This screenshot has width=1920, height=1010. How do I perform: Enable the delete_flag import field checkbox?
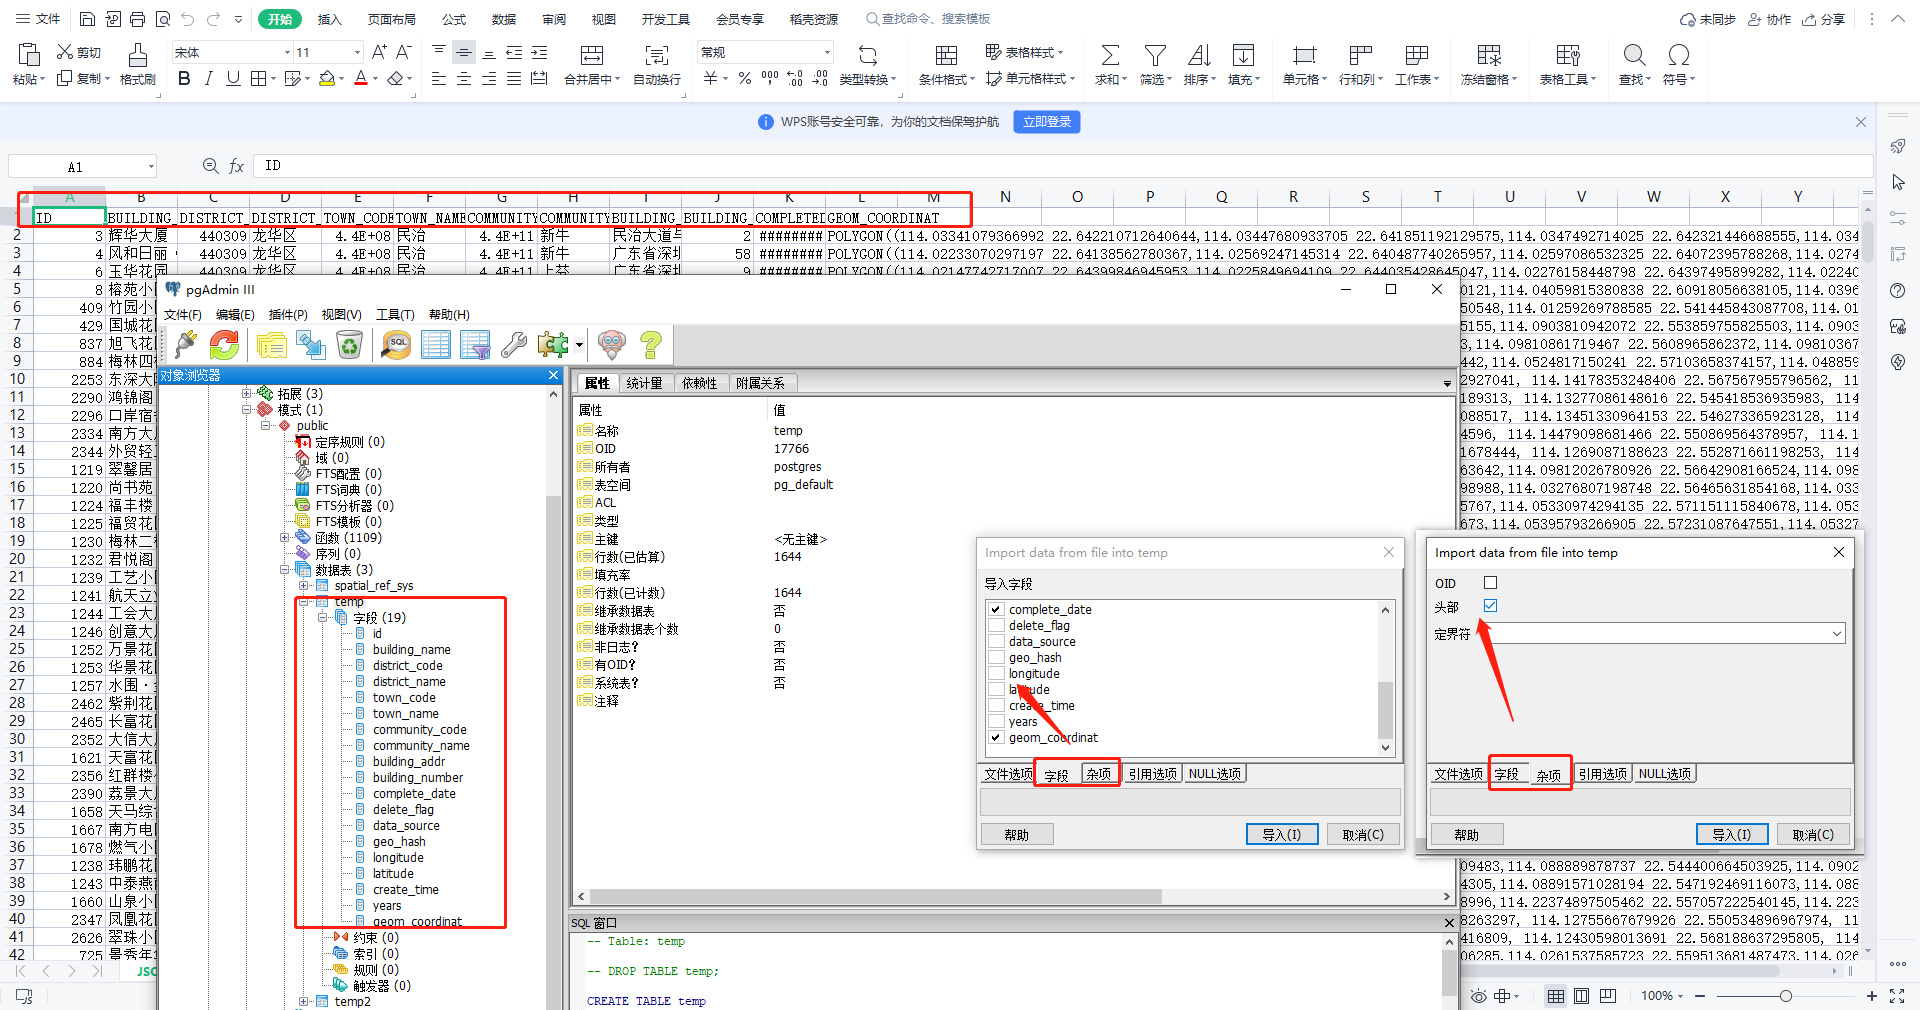(996, 625)
